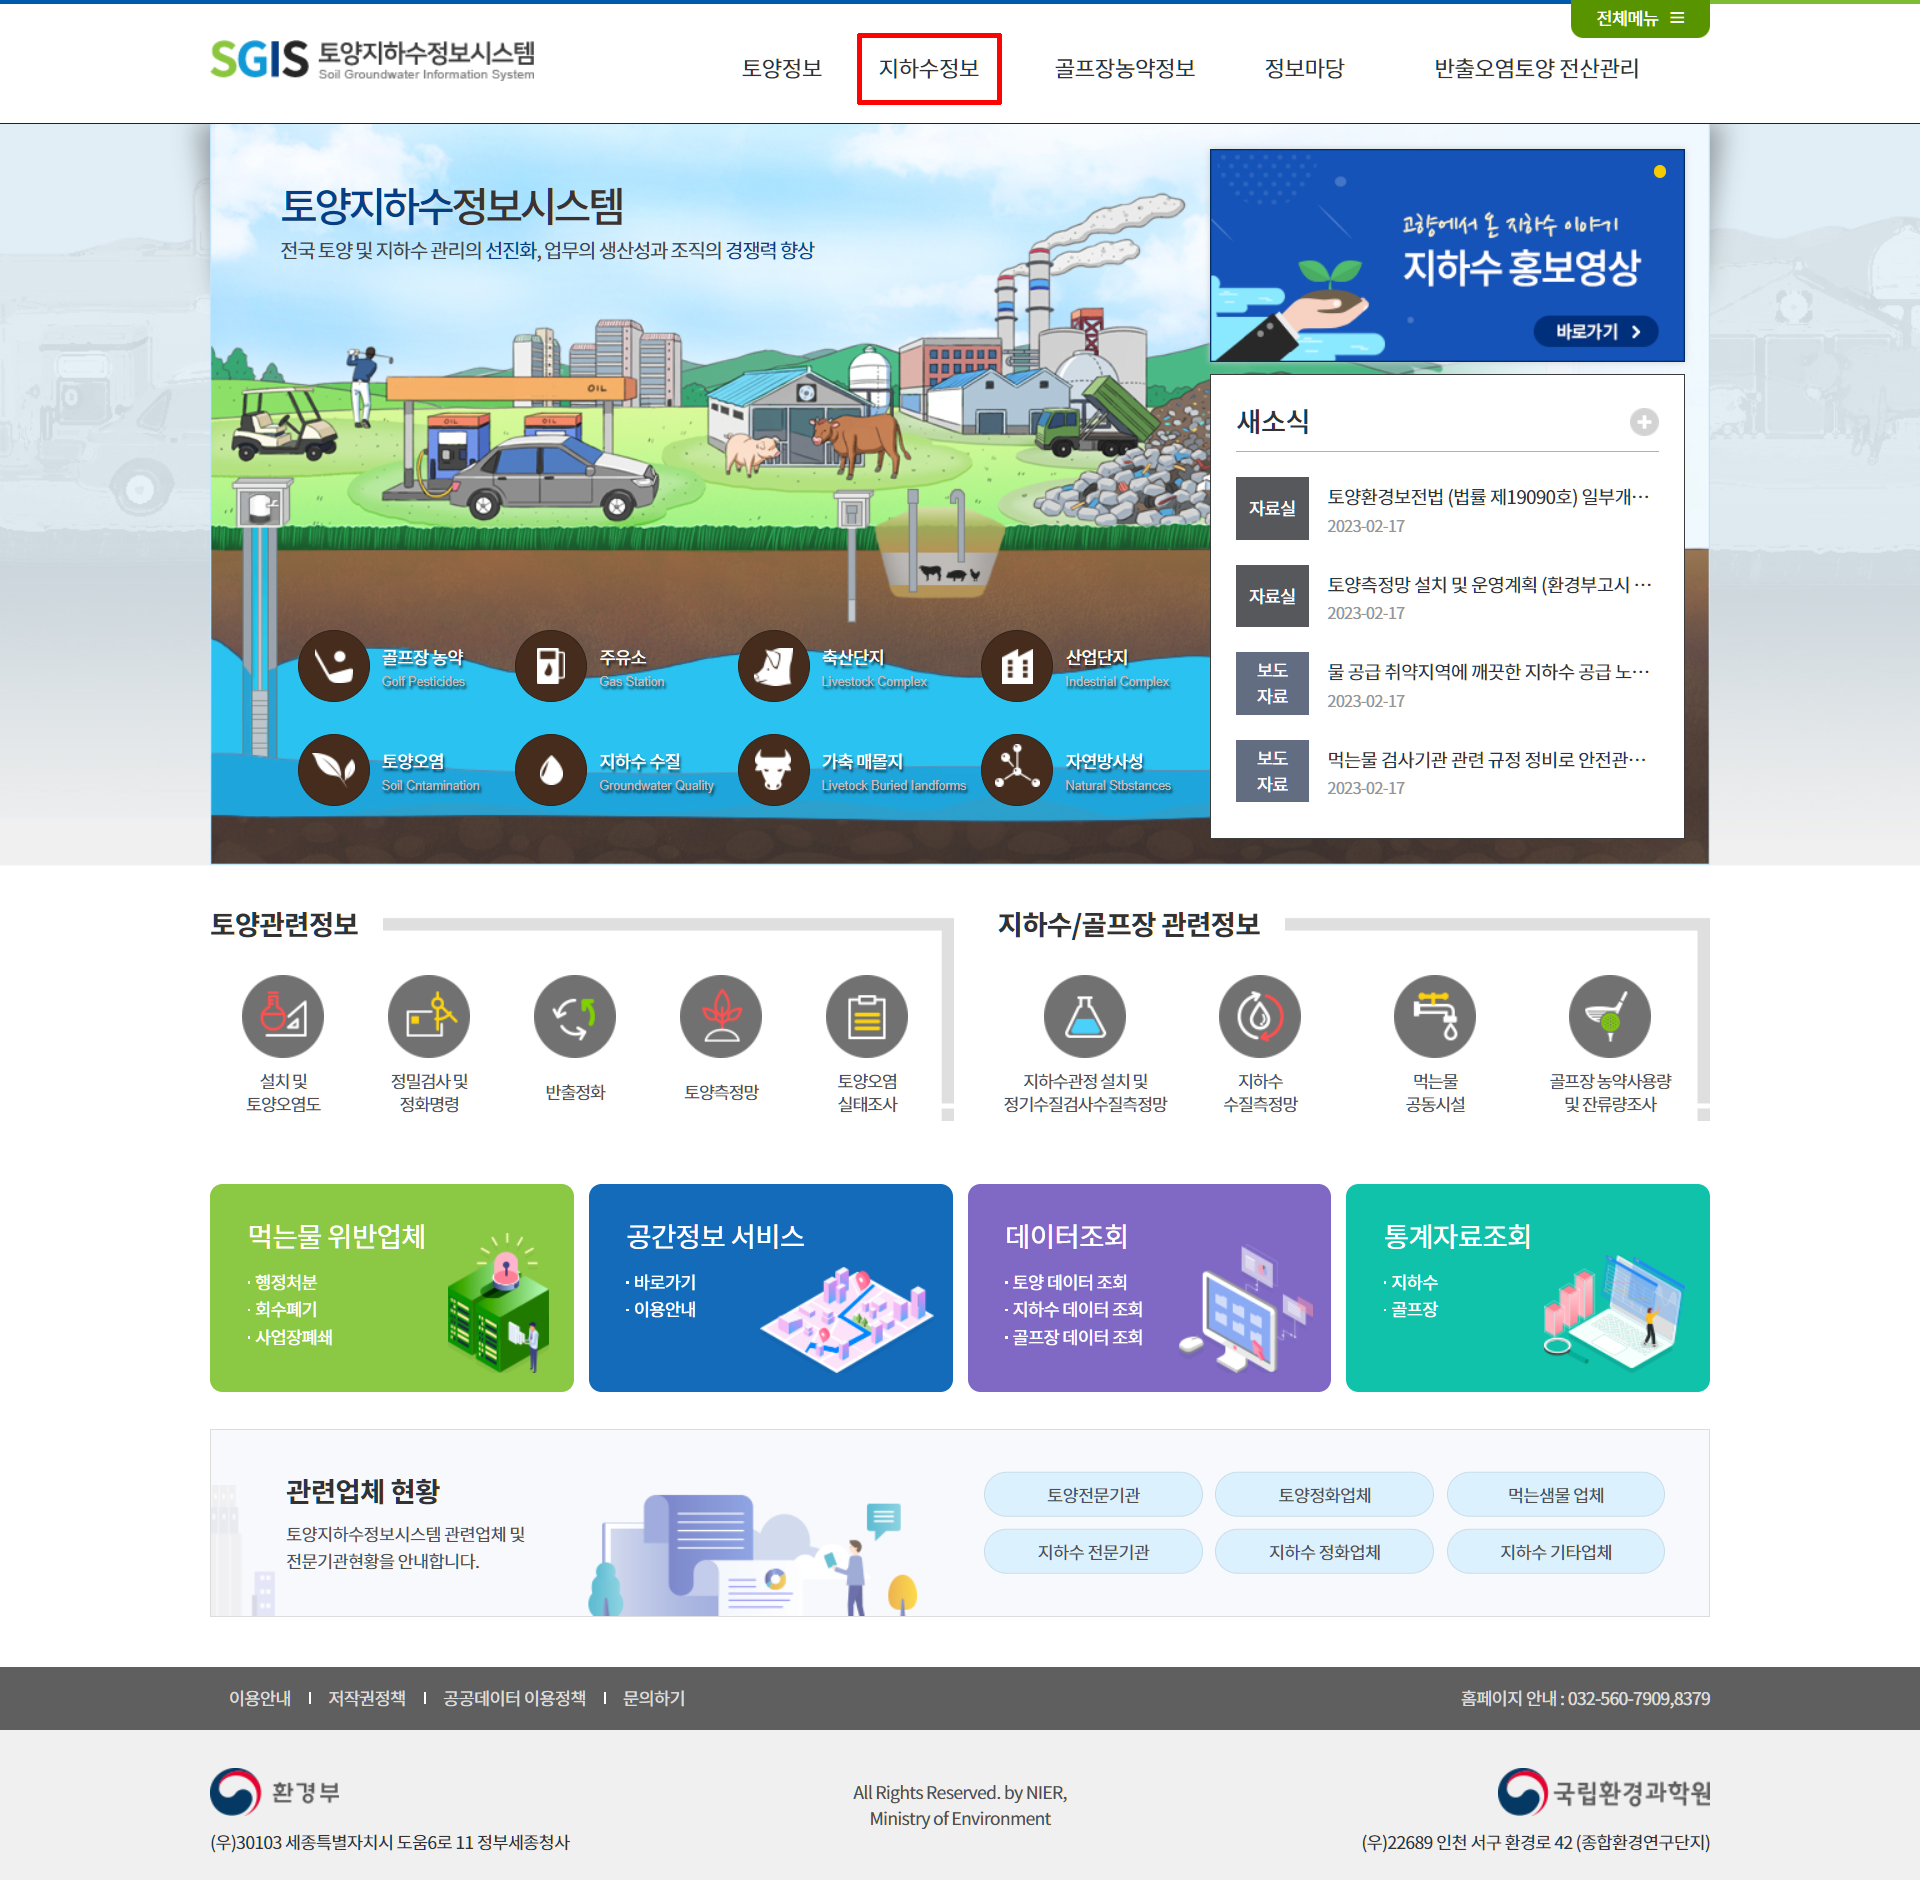Screen dimensions: 1920x1880
Task: Click the 바로가기 arrow on promo banner
Action: [1597, 331]
